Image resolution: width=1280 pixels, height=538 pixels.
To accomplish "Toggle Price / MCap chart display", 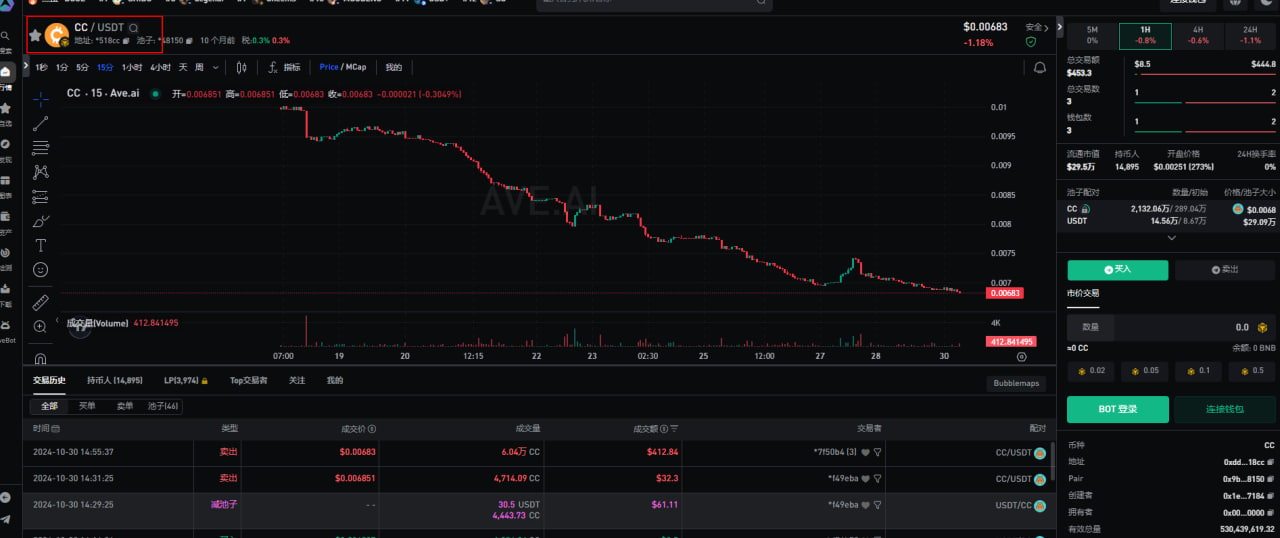I will pyautogui.click(x=343, y=67).
